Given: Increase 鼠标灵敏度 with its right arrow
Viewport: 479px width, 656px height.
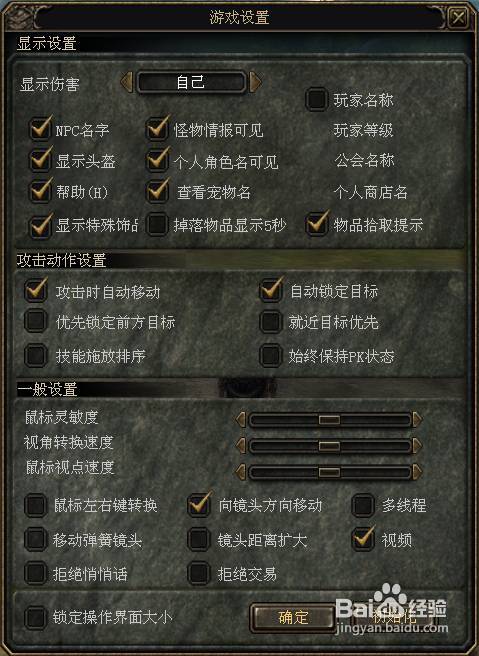Looking at the screenshot, I should click(417, 420).
